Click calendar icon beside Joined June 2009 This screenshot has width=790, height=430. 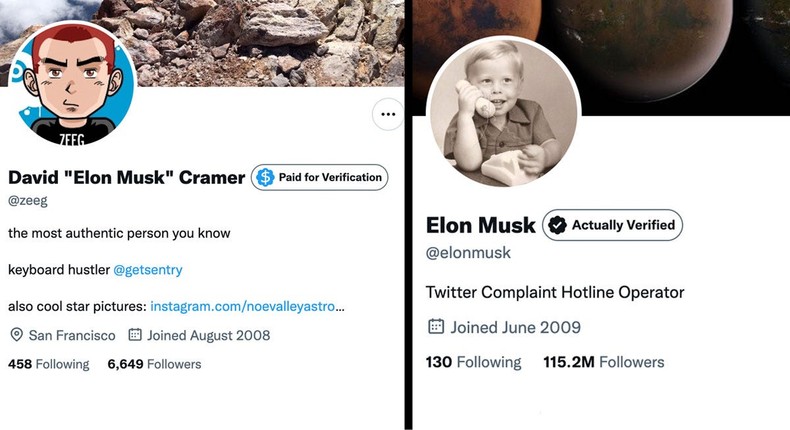pos(435,327)
